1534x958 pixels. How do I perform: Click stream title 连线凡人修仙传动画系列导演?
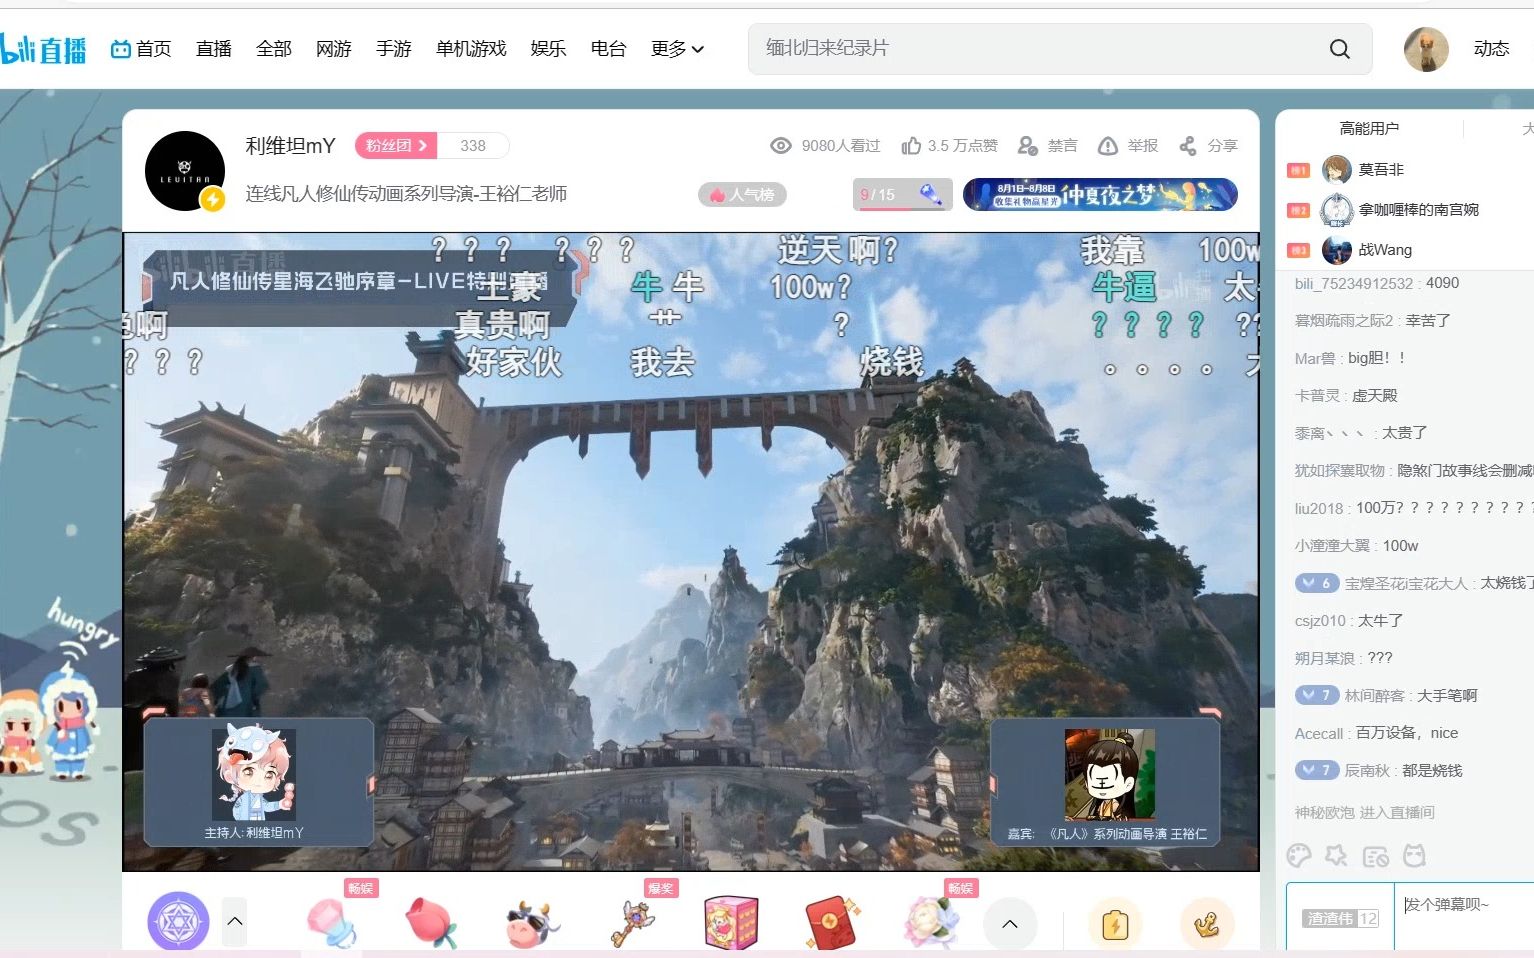(406, 194)
